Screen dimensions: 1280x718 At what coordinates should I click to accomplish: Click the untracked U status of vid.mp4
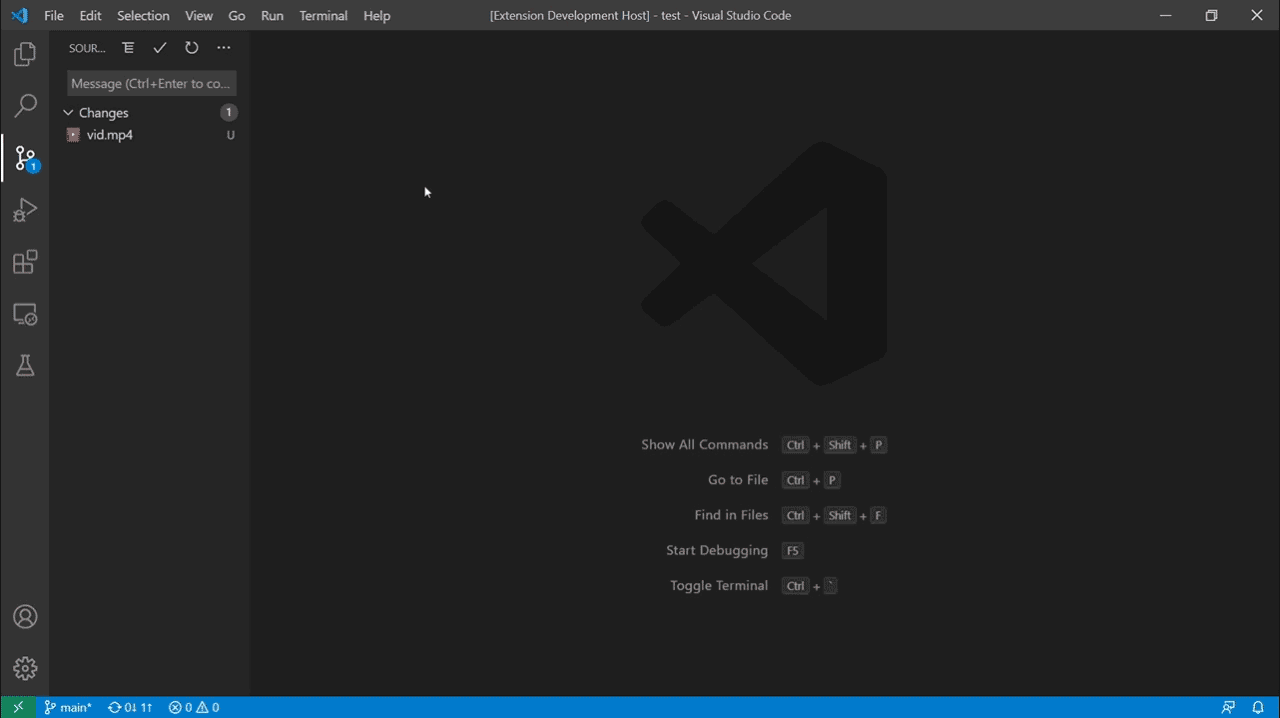(231, 135)
